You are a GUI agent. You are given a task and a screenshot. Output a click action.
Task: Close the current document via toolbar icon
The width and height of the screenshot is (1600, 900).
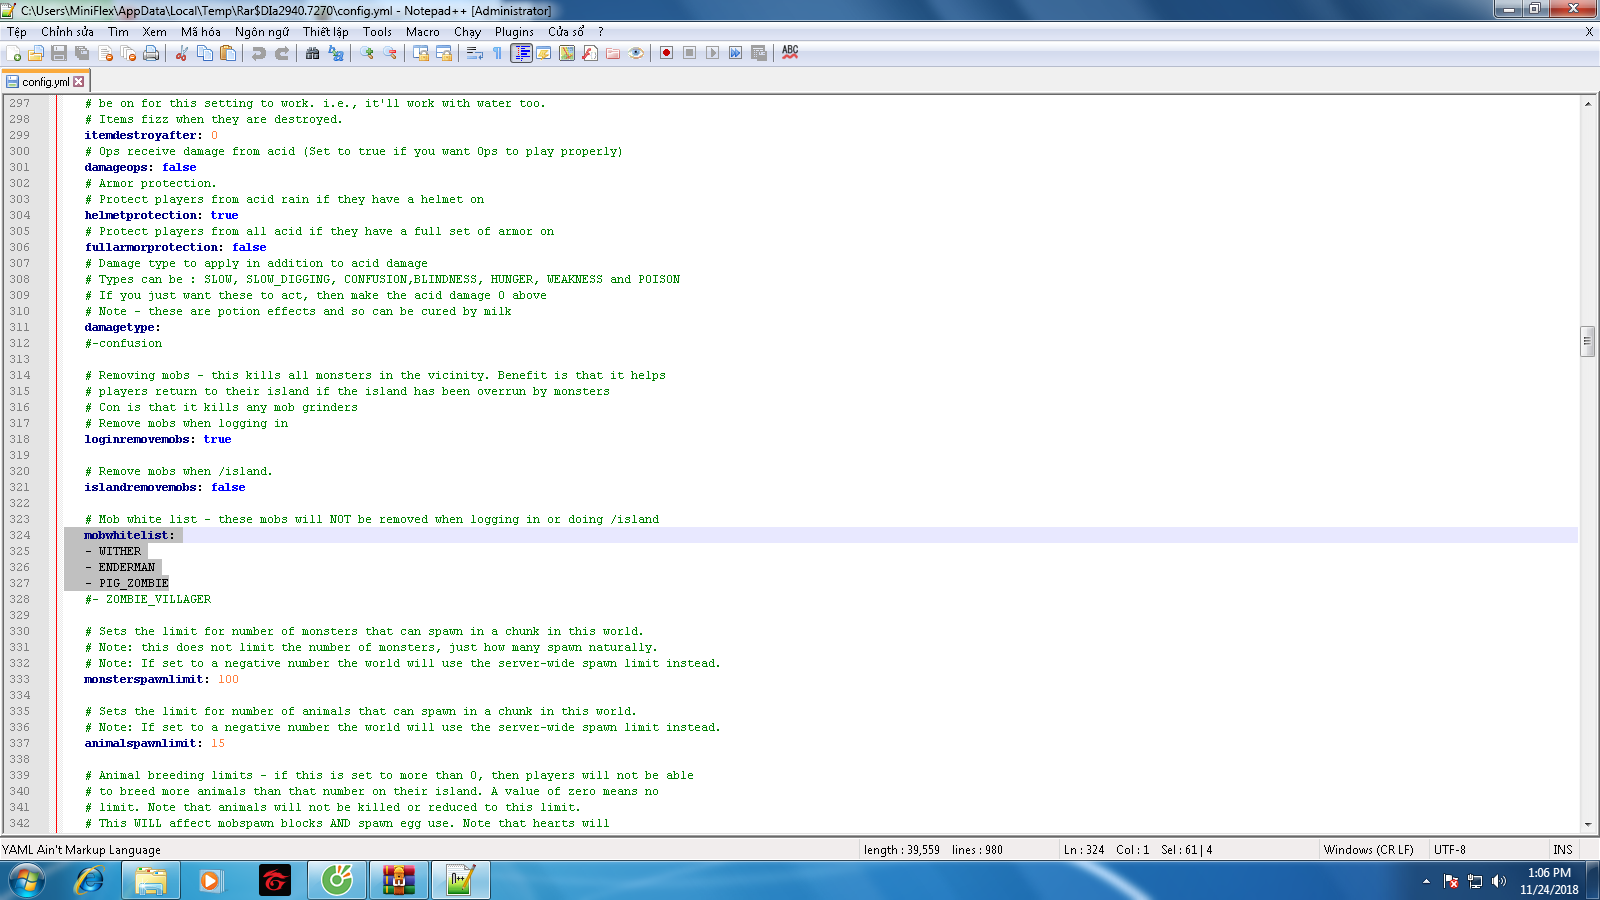[x=105, y=53]
